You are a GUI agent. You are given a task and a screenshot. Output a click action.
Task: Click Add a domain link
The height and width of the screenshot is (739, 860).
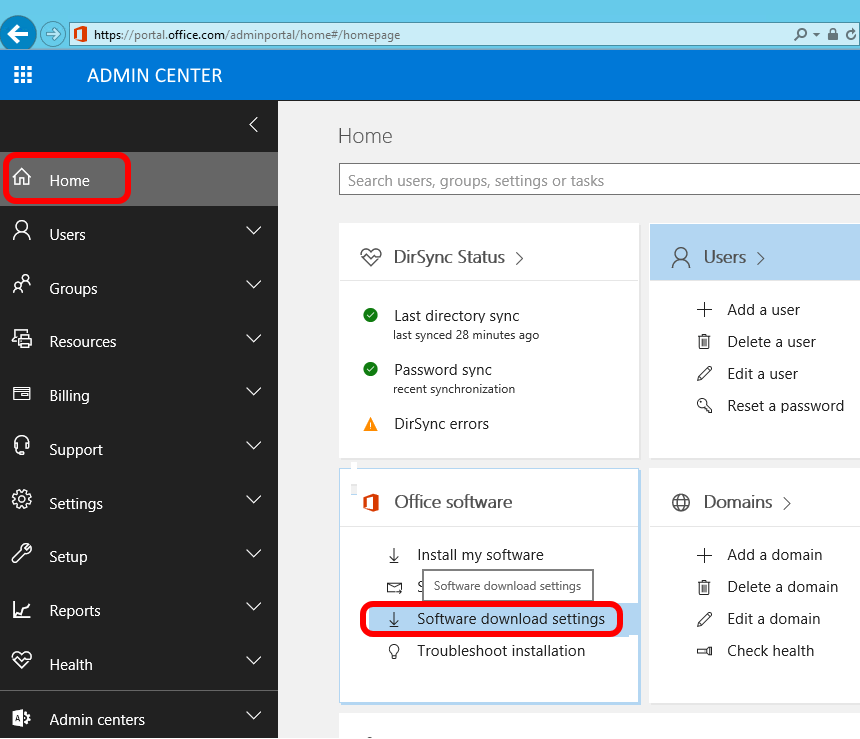coord(774,555)
